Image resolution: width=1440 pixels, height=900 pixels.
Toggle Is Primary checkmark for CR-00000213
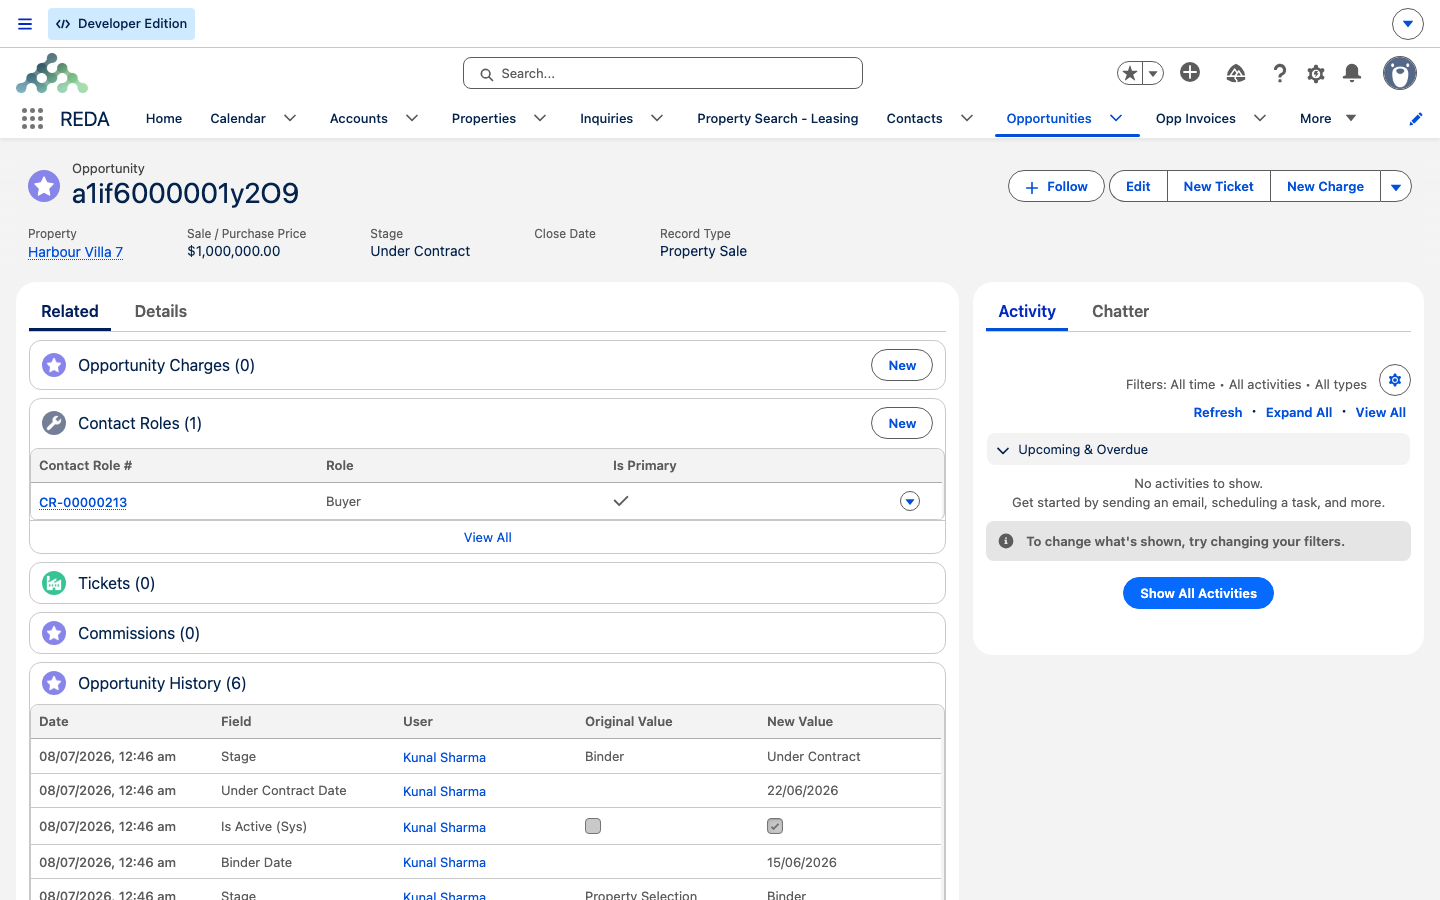coord(621,501)
